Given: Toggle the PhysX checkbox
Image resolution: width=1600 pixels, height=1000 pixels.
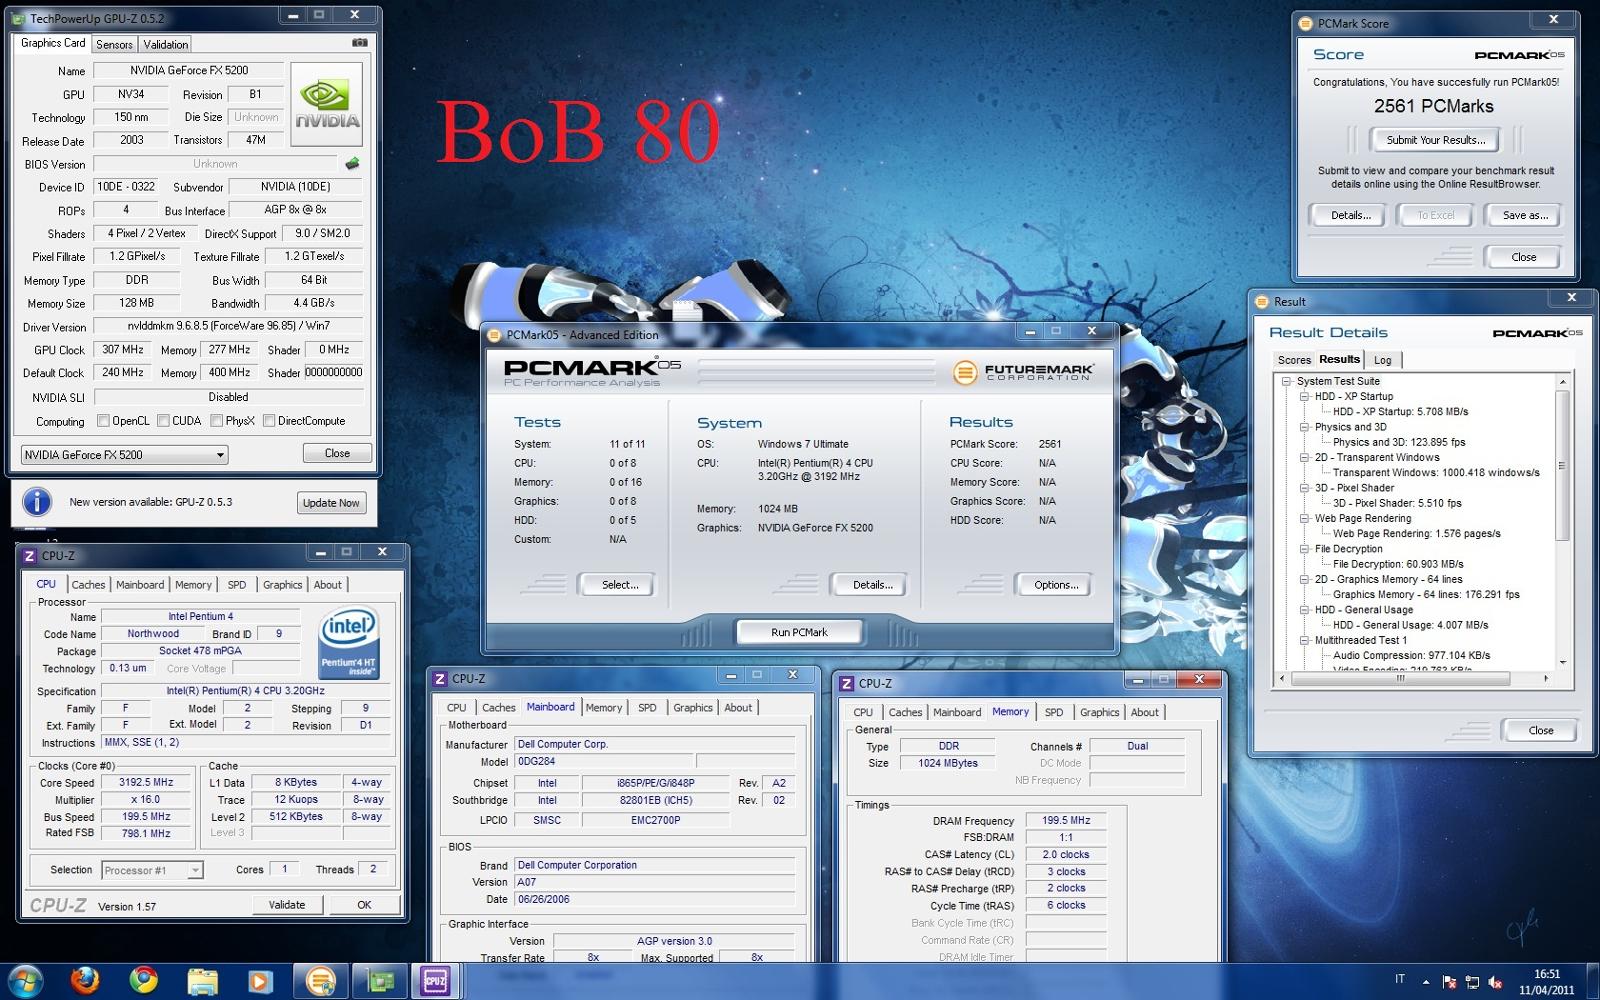Looking at the screenshot, I should tap(216, 421).
